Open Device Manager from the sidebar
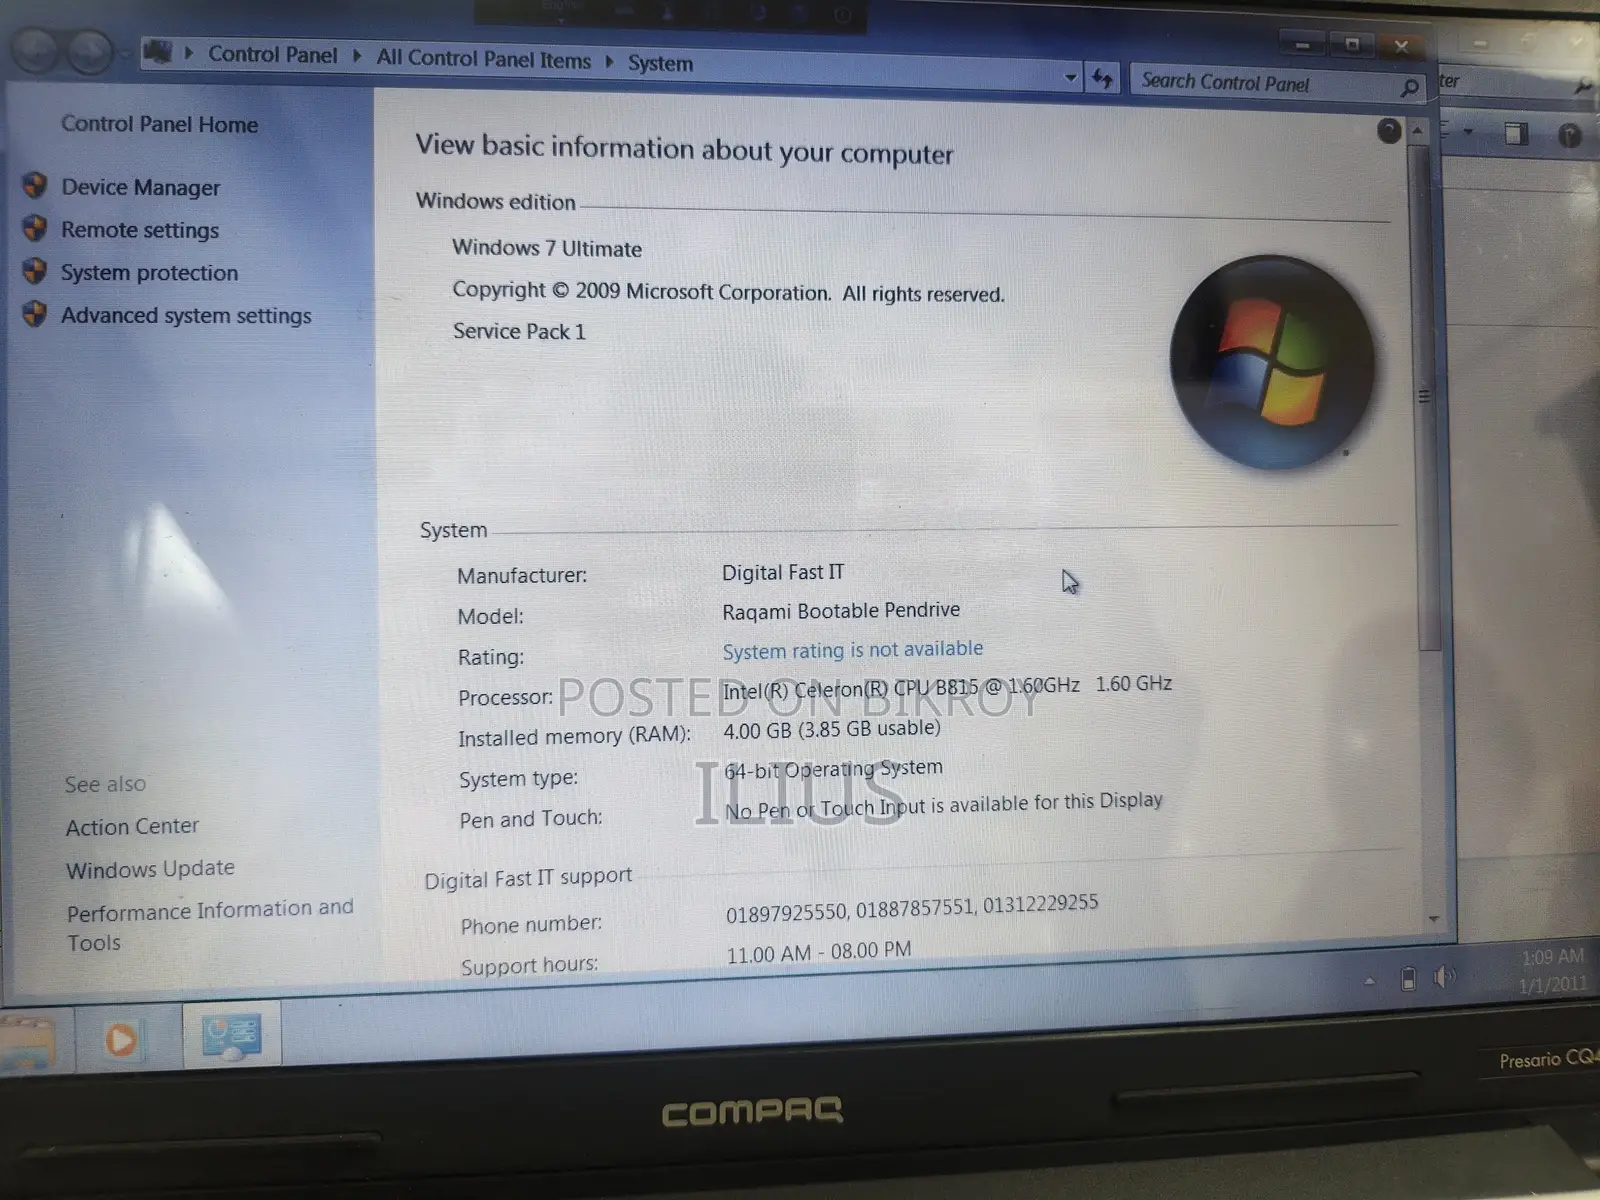The width and height of the screenshot is (1600, 1200). point(140,187)
